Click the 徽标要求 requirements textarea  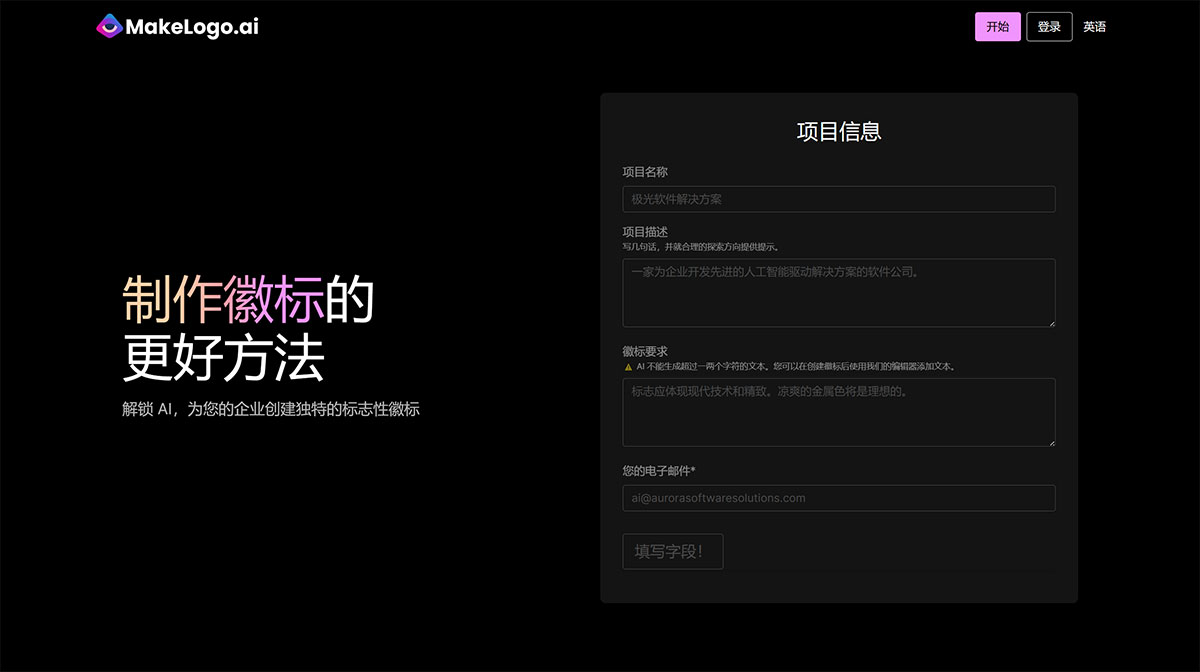point(839,412)
